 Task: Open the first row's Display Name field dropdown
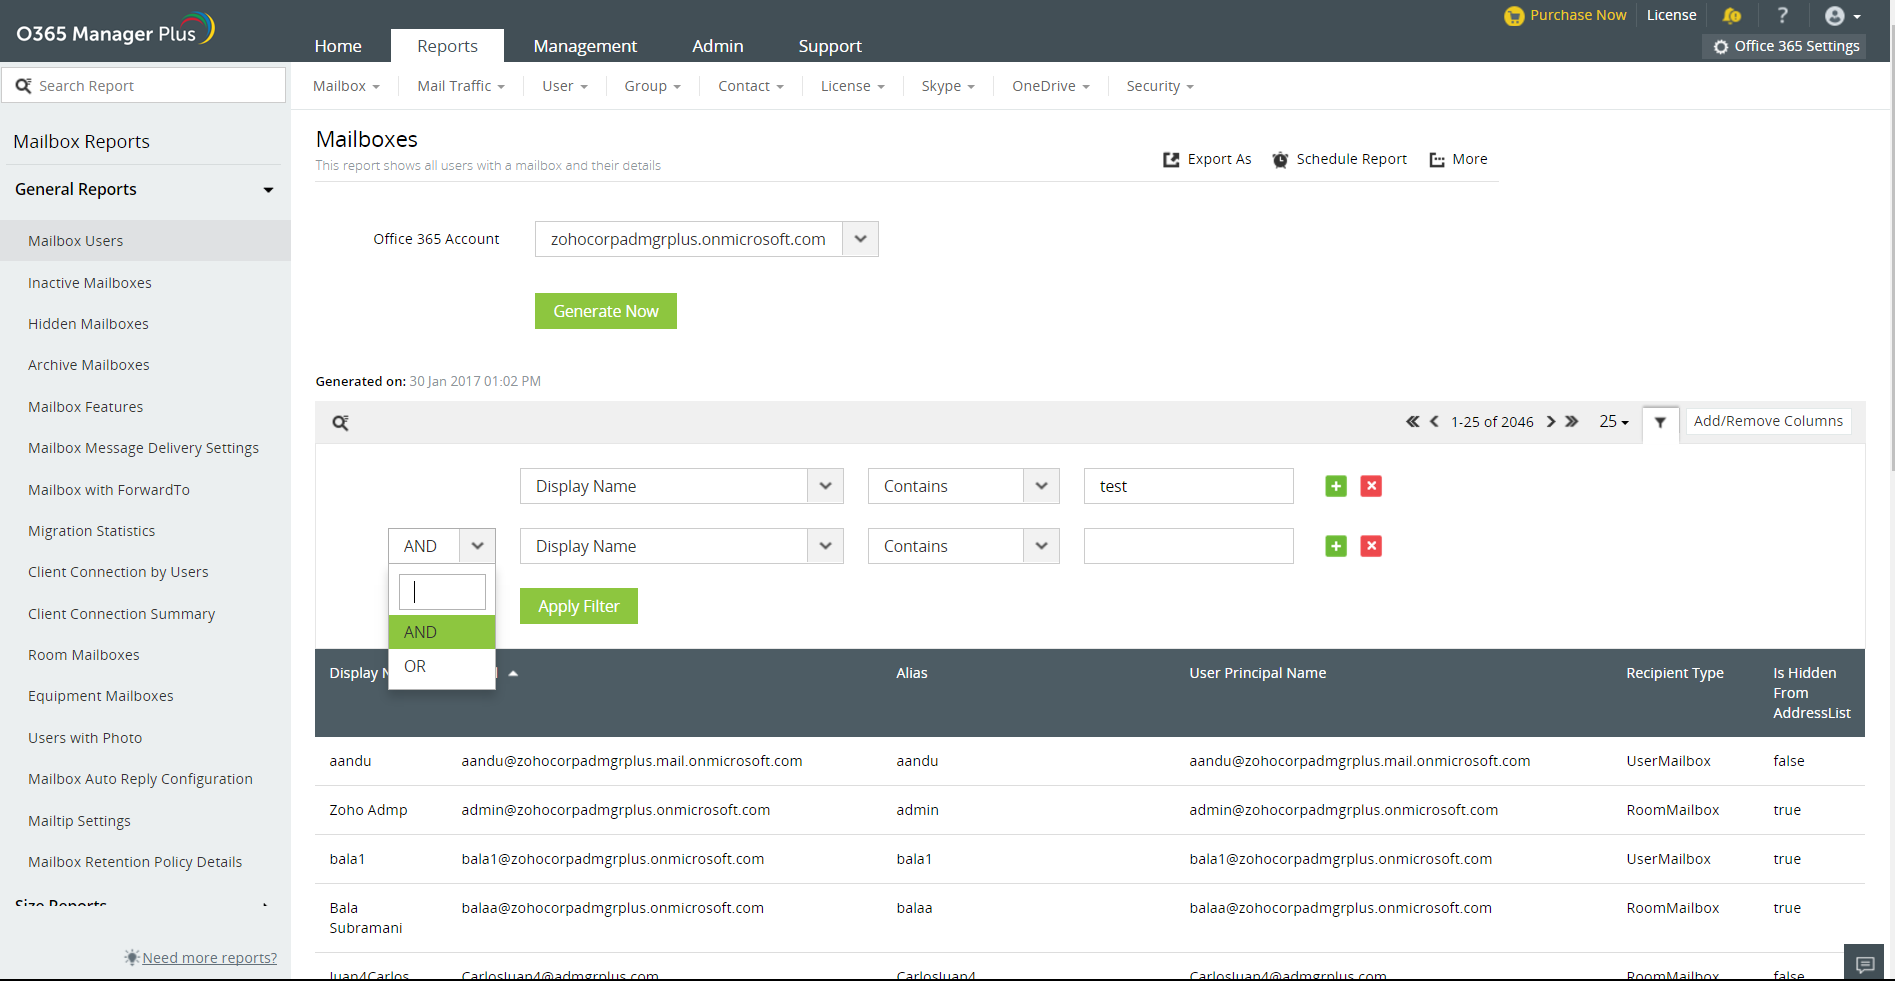click(825, 486)
